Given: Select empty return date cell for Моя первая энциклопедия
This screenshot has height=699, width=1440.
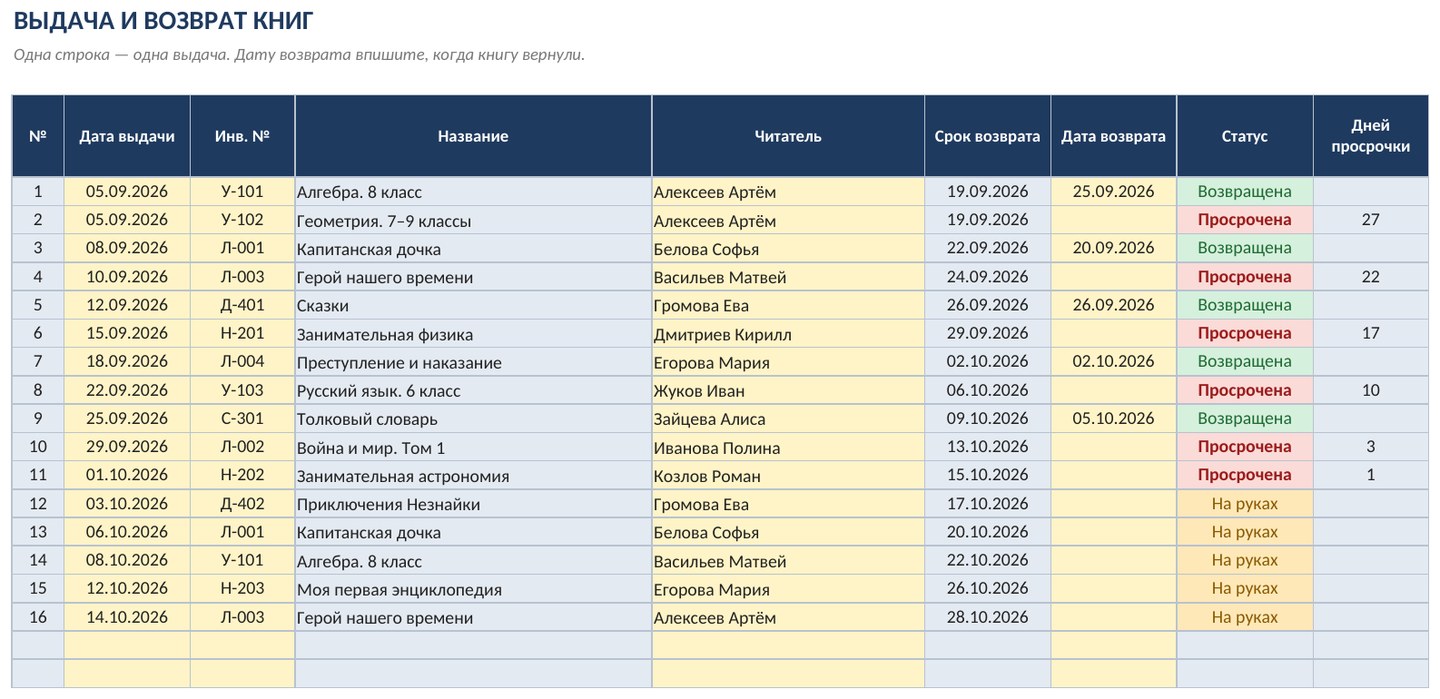Looking at the screenshot, I should 1113,589.
